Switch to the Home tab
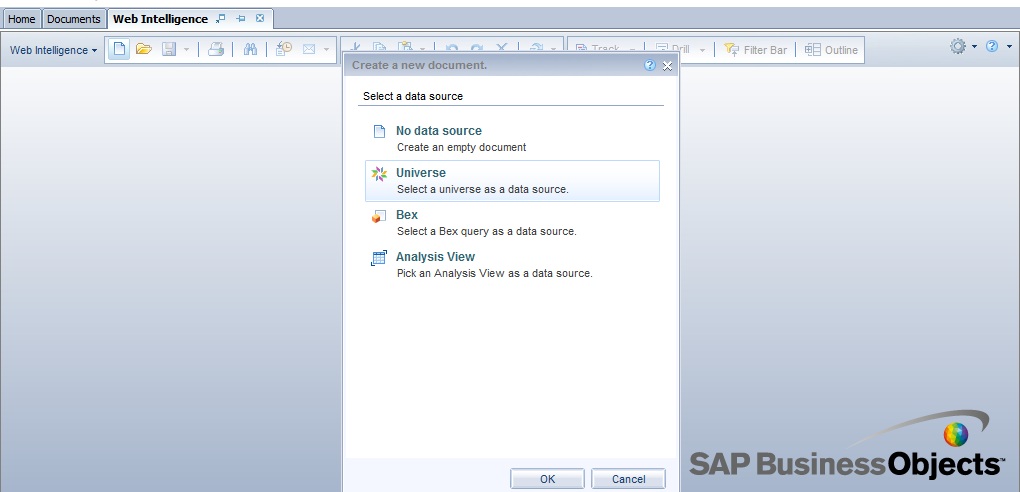This screenshot has width=1020, height=492. pos(21,19)
